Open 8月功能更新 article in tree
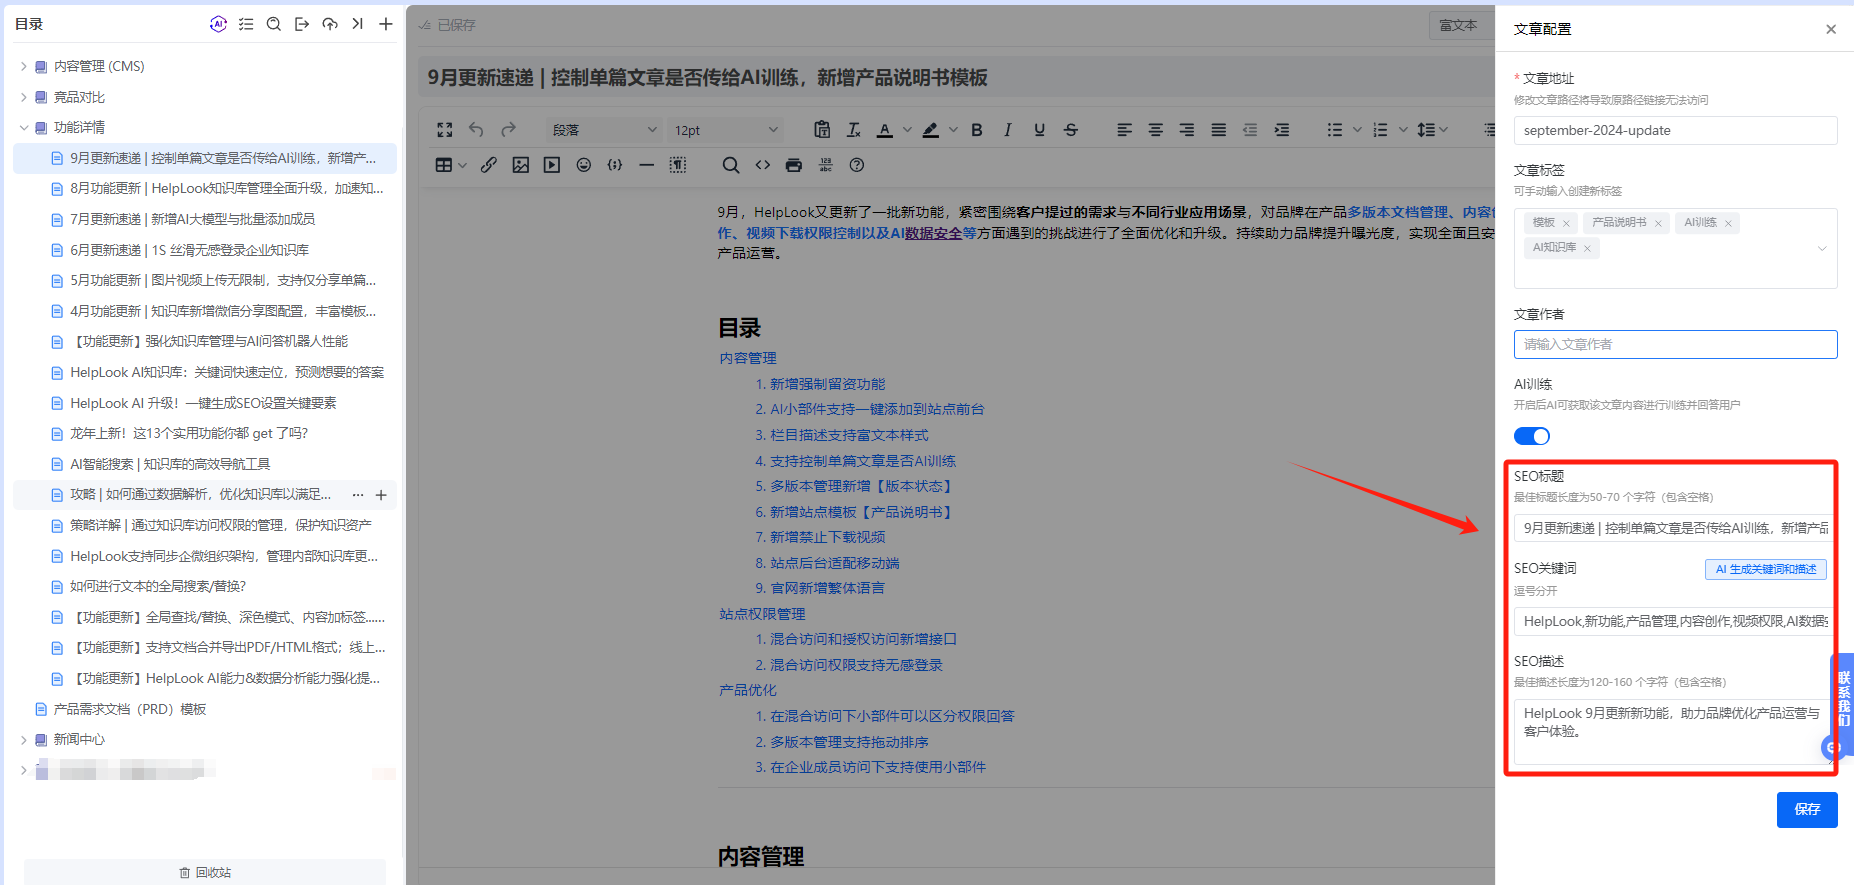 (226, 188)
